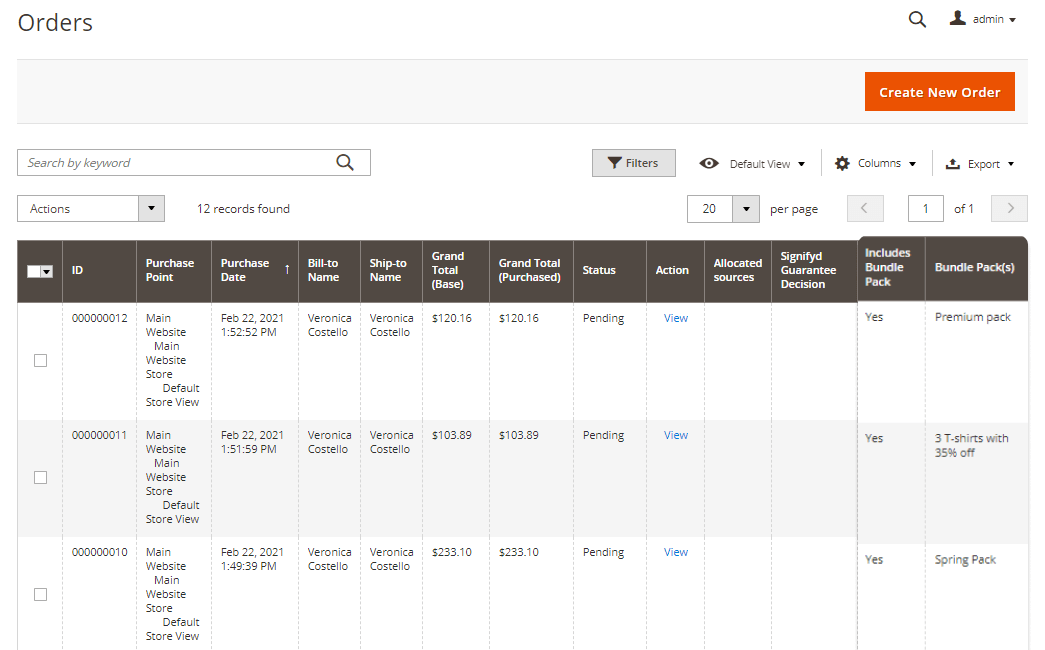This screenshot has height=650, width=1045.
Task: Toggle the select-all checkbox in table header
Action: point(34,271)
